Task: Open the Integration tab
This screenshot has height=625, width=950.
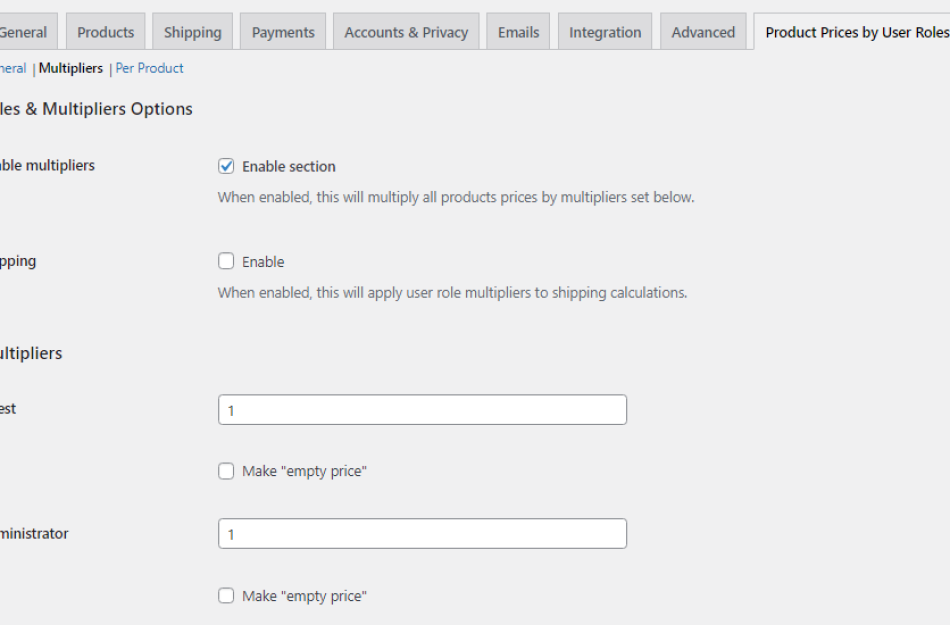Action: point(604,31)
